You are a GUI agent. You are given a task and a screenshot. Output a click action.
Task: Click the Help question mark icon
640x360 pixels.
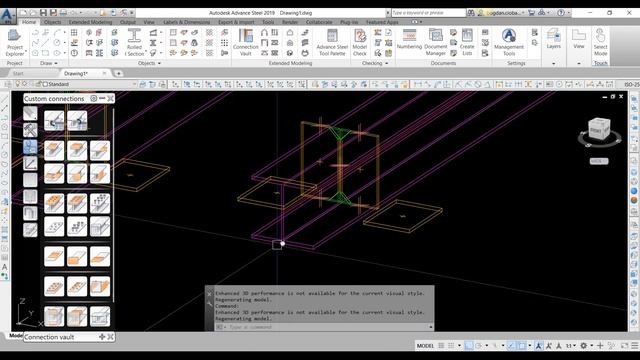click(x=561, y=13)
